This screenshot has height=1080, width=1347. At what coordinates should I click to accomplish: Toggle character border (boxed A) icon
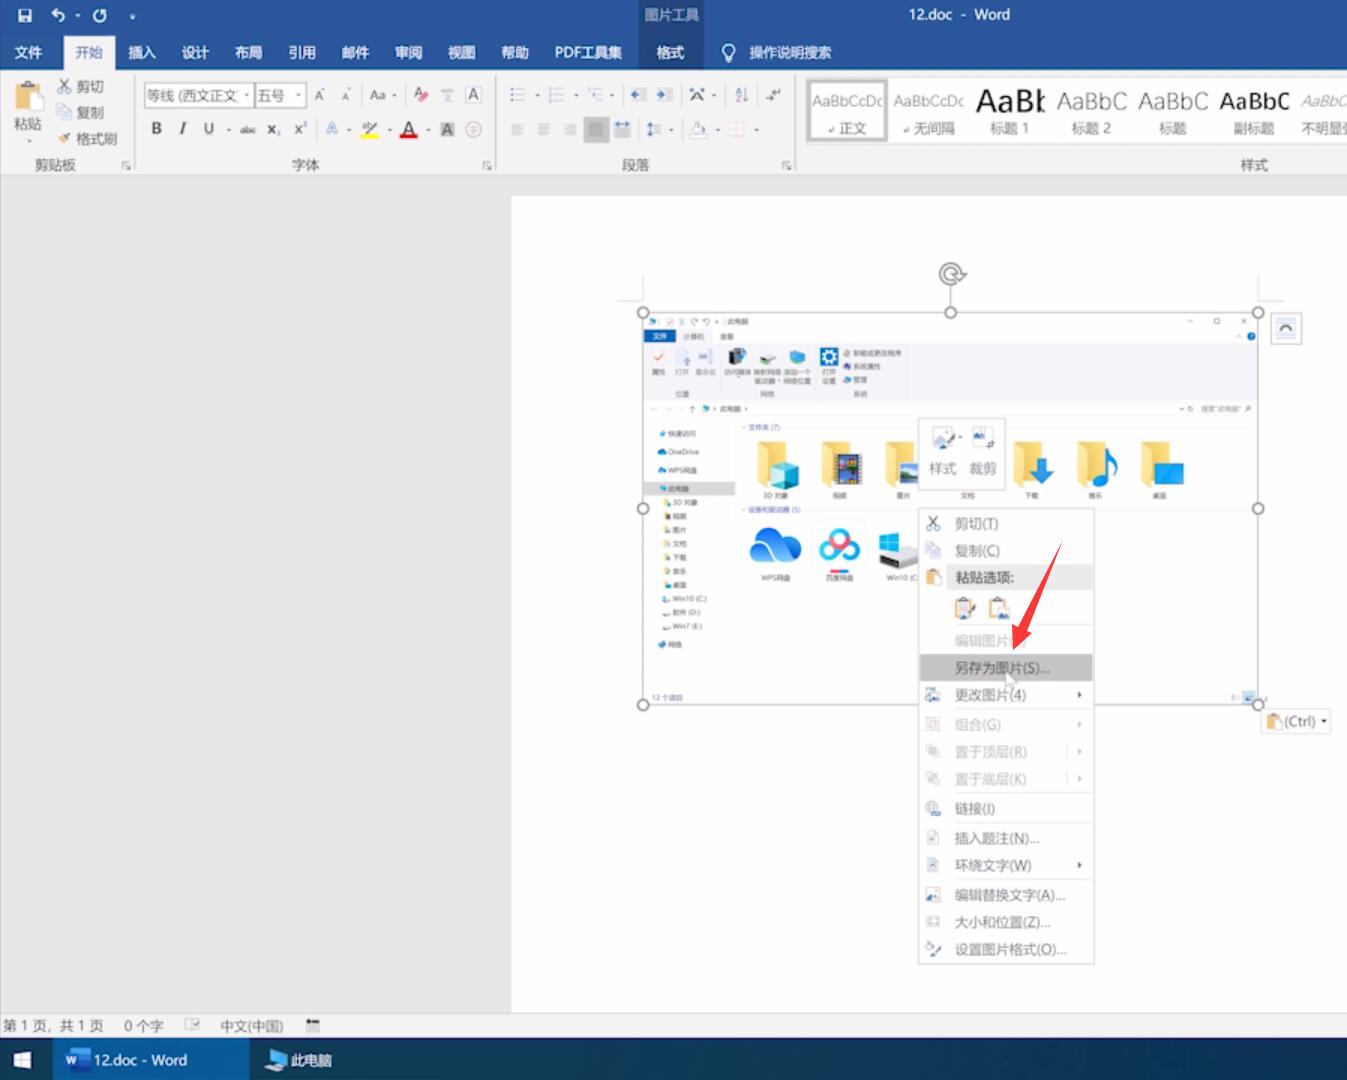tap(474, 95)
